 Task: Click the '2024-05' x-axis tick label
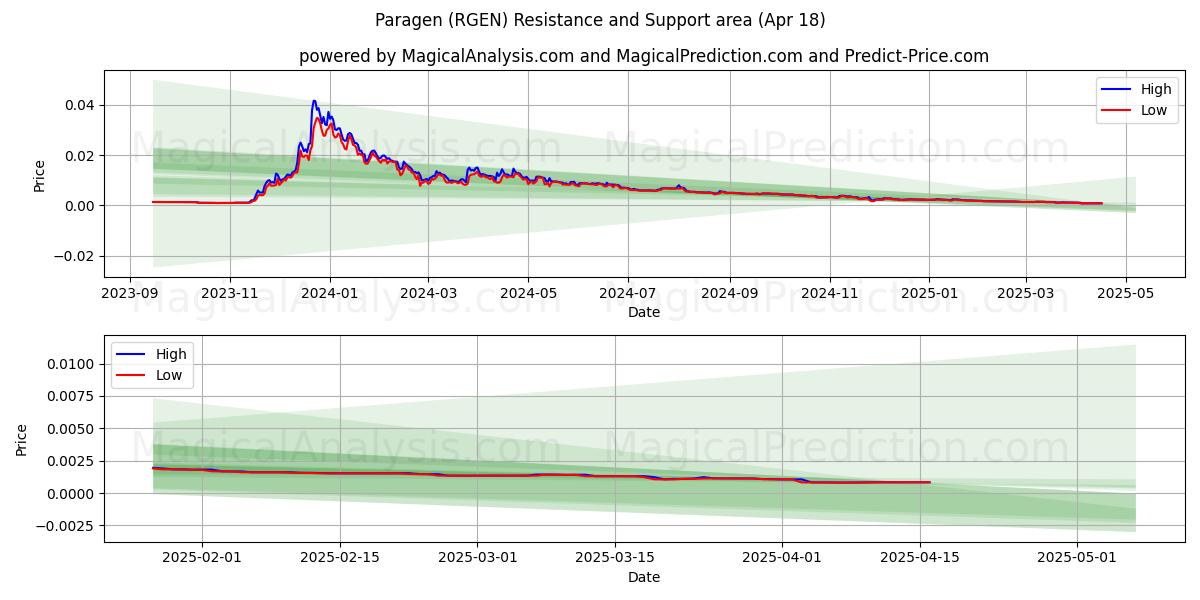tap(528, 293)
